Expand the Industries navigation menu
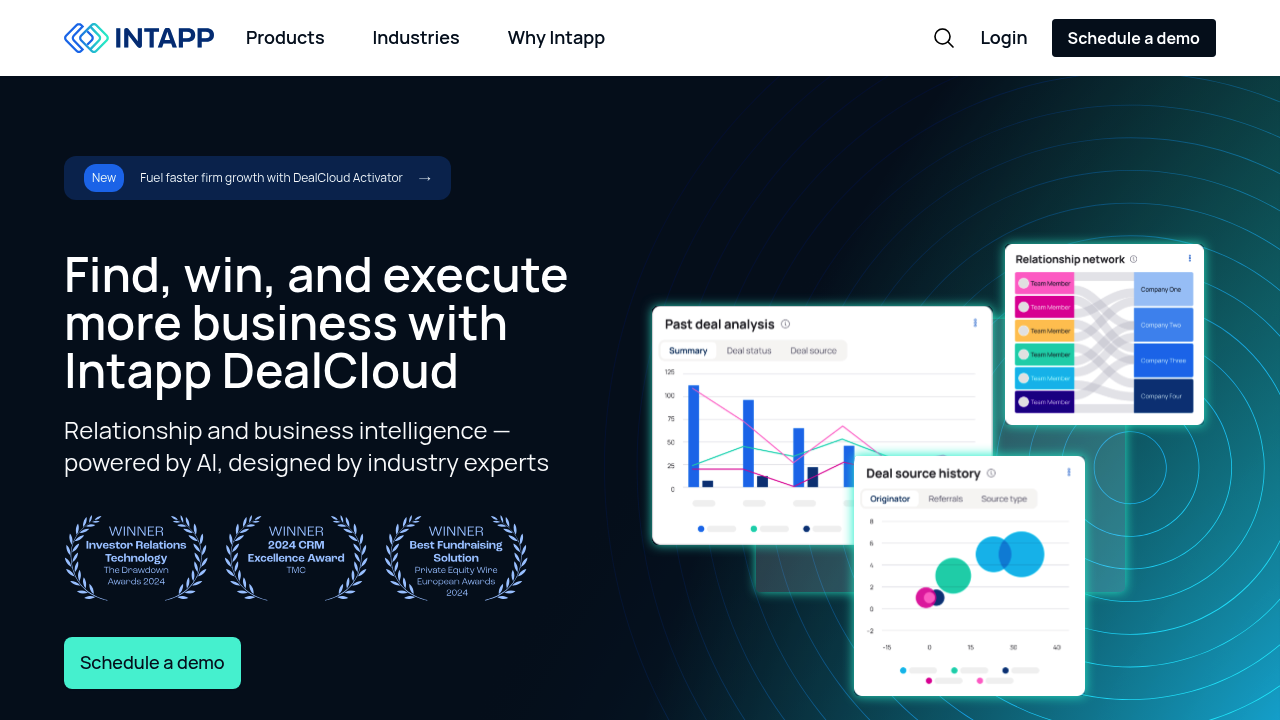 pos(416,37)
